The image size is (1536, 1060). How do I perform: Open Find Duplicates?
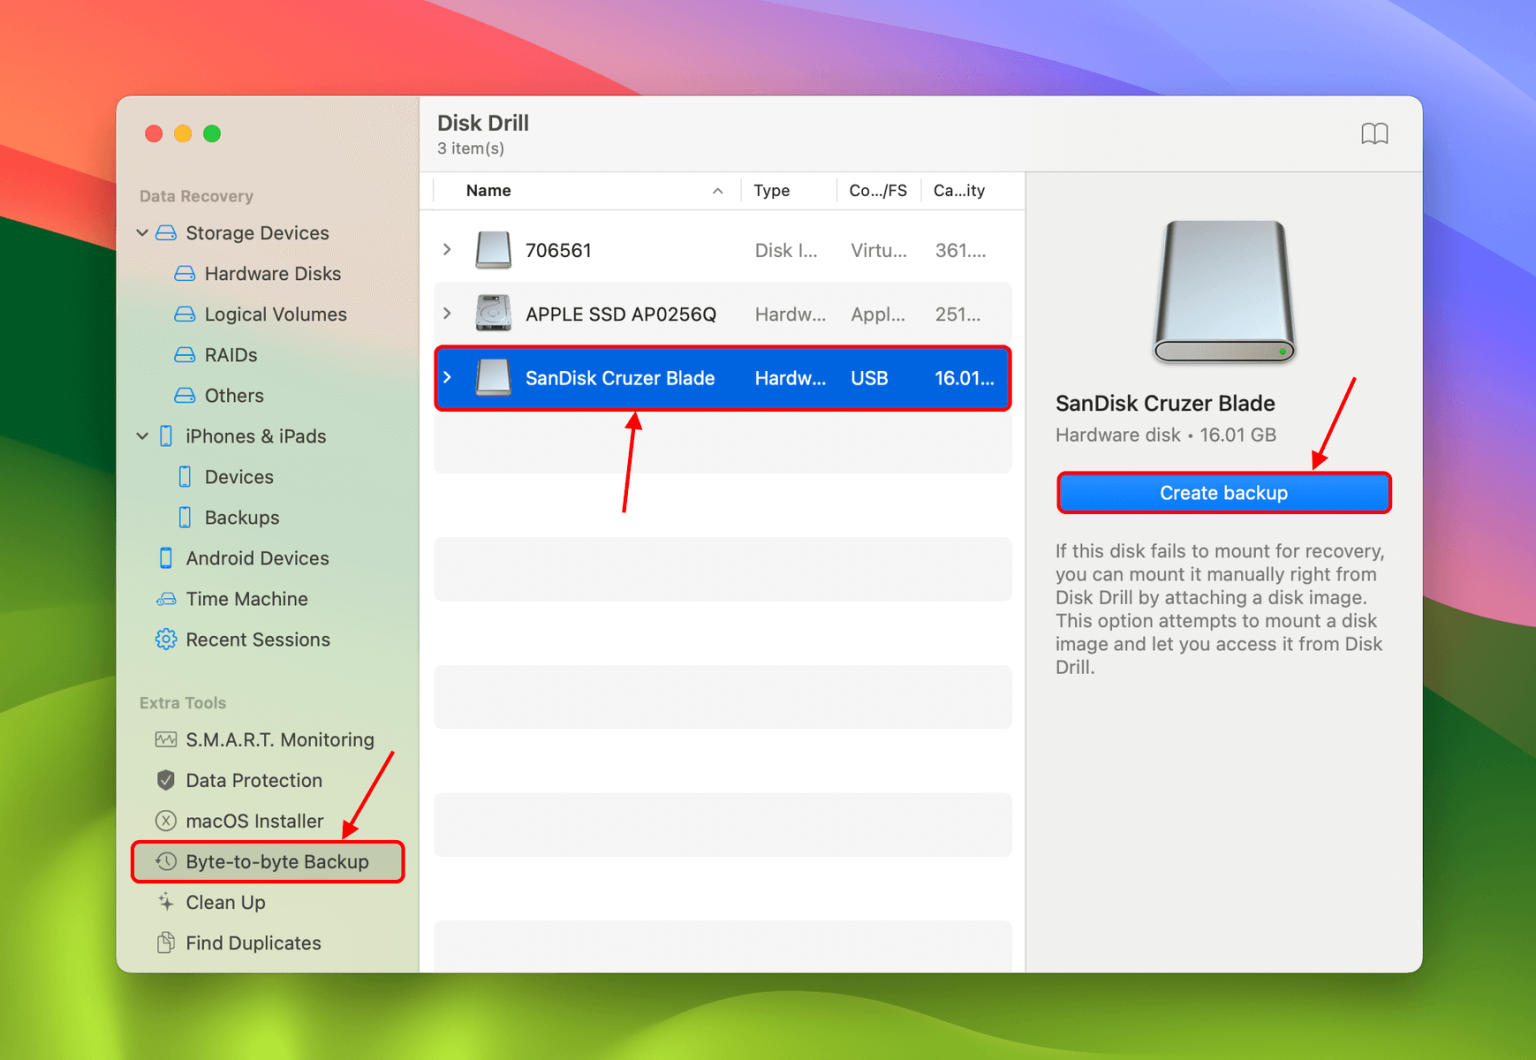coord(252,942)
